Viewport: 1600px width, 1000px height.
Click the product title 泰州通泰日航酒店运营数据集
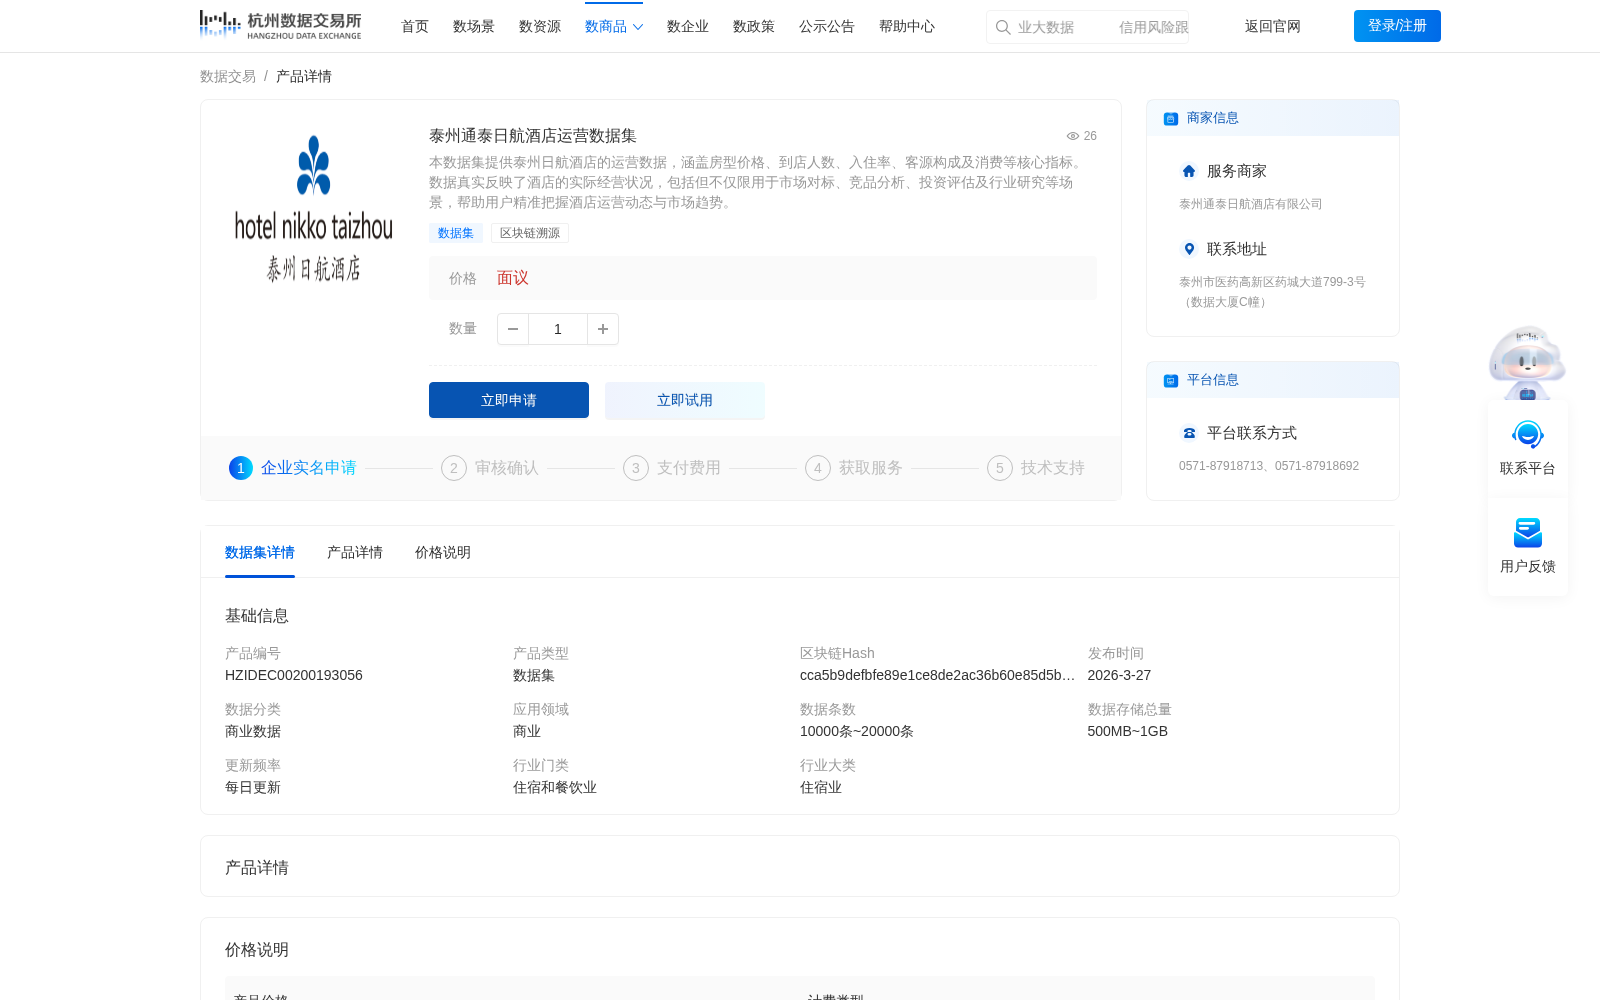(x=533, y=136)
